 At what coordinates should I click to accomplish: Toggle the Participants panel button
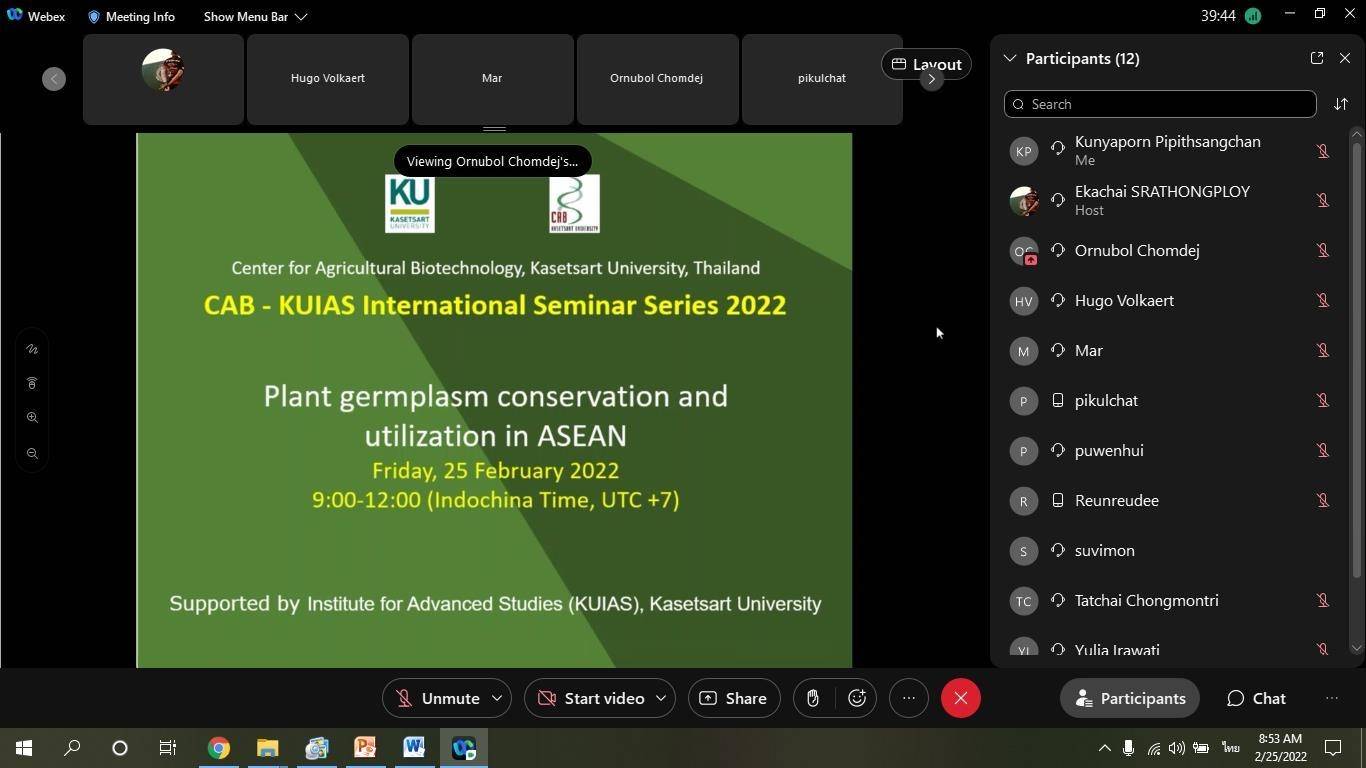[x=1130, y=698]
